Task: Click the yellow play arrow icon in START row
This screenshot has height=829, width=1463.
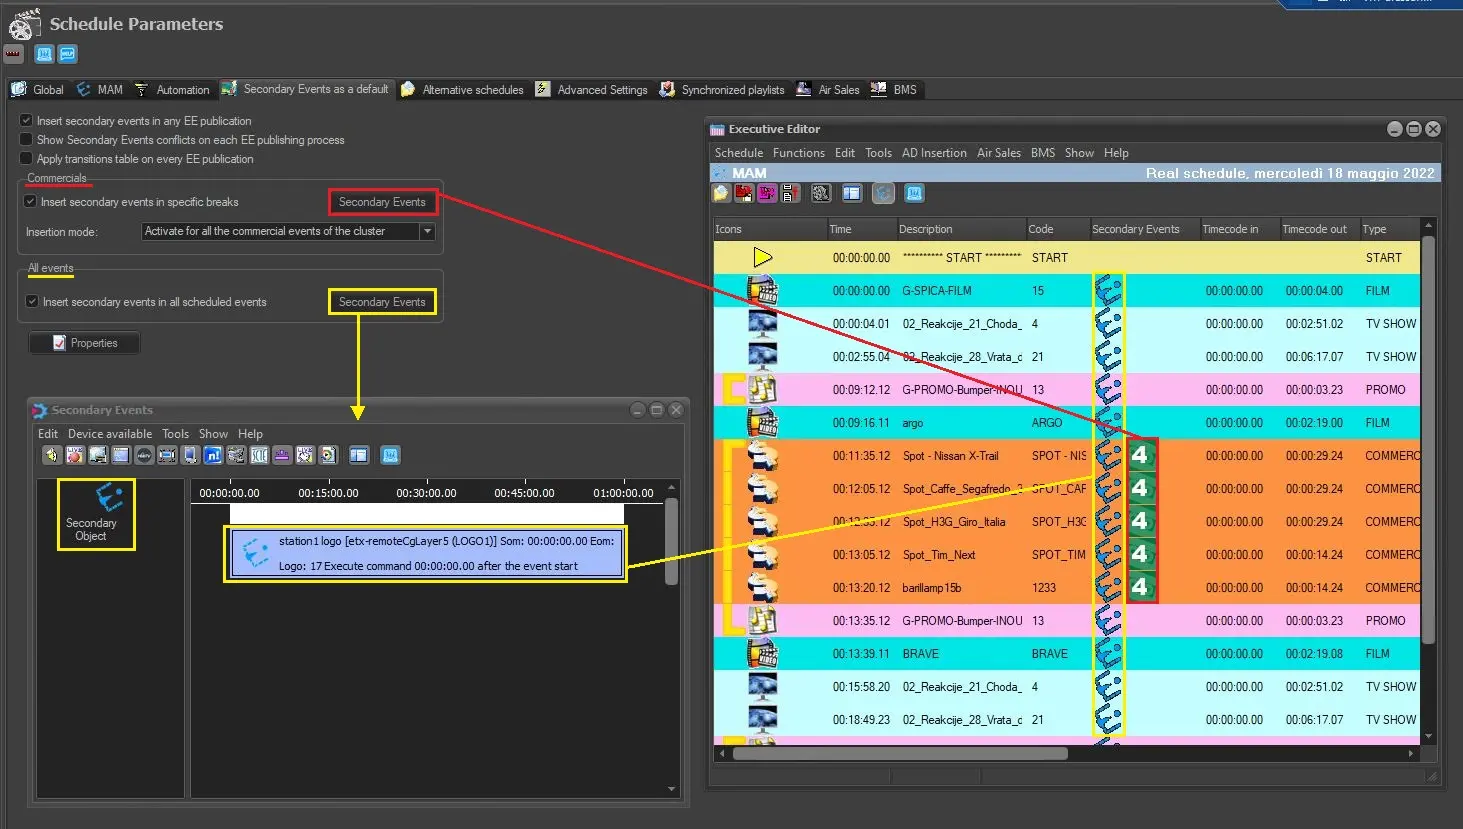Action: (x=763, y=257)
